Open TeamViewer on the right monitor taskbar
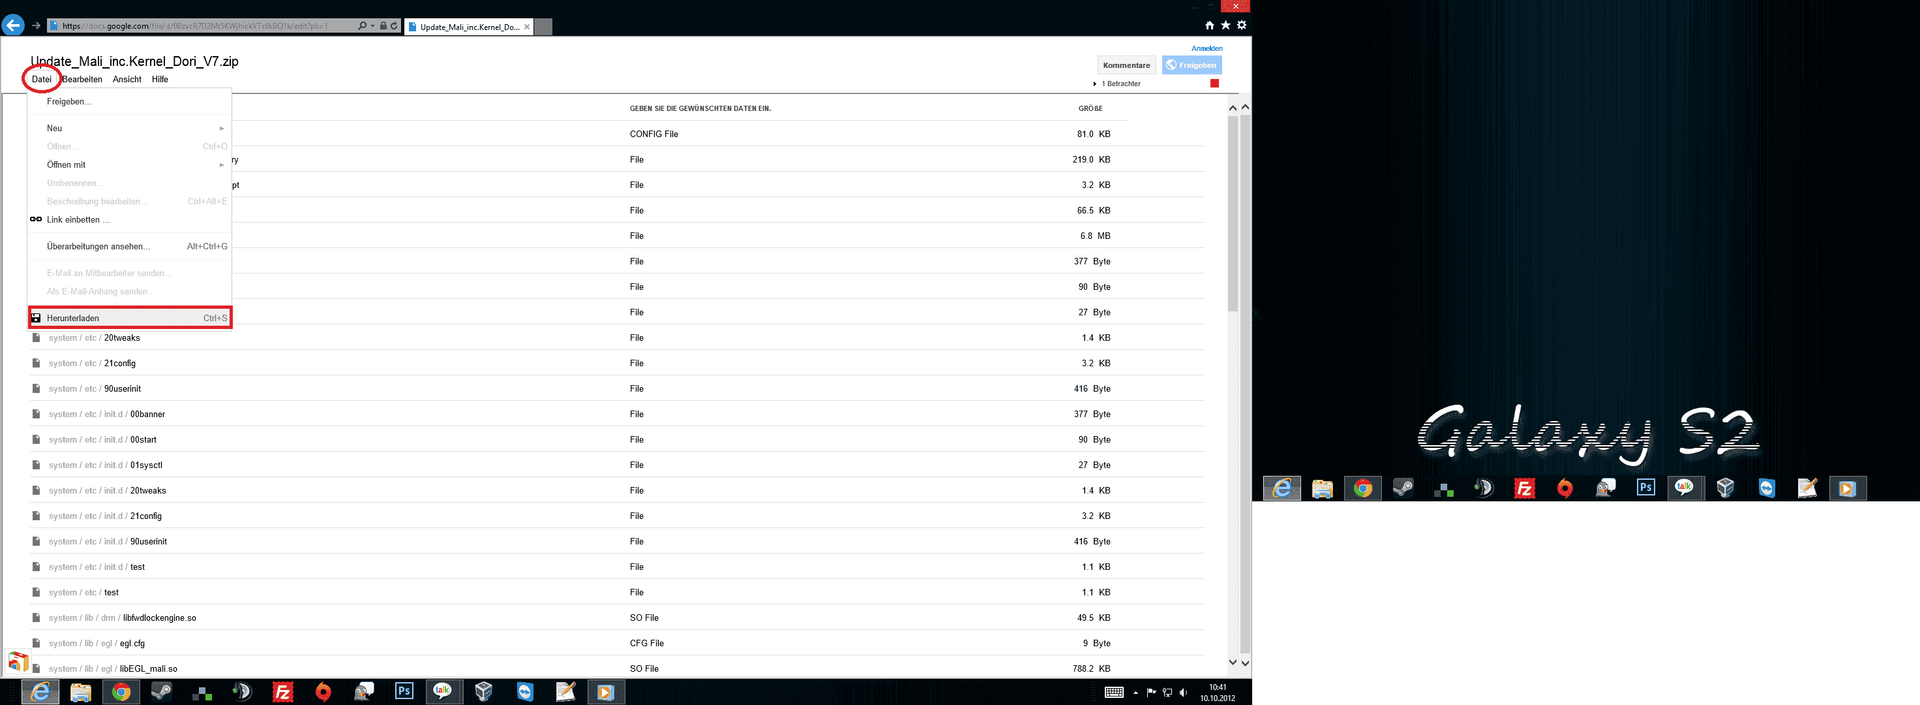Image resolution: width=1920 pixels, height=705 pixels. 1767,488
